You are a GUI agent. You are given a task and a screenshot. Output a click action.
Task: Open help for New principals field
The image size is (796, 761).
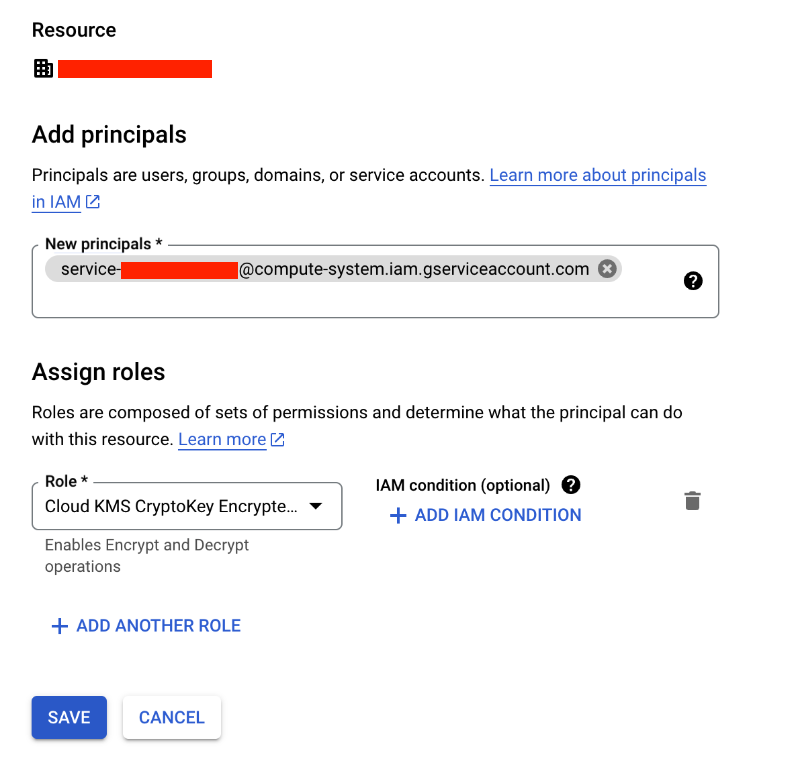coord(693,281)
